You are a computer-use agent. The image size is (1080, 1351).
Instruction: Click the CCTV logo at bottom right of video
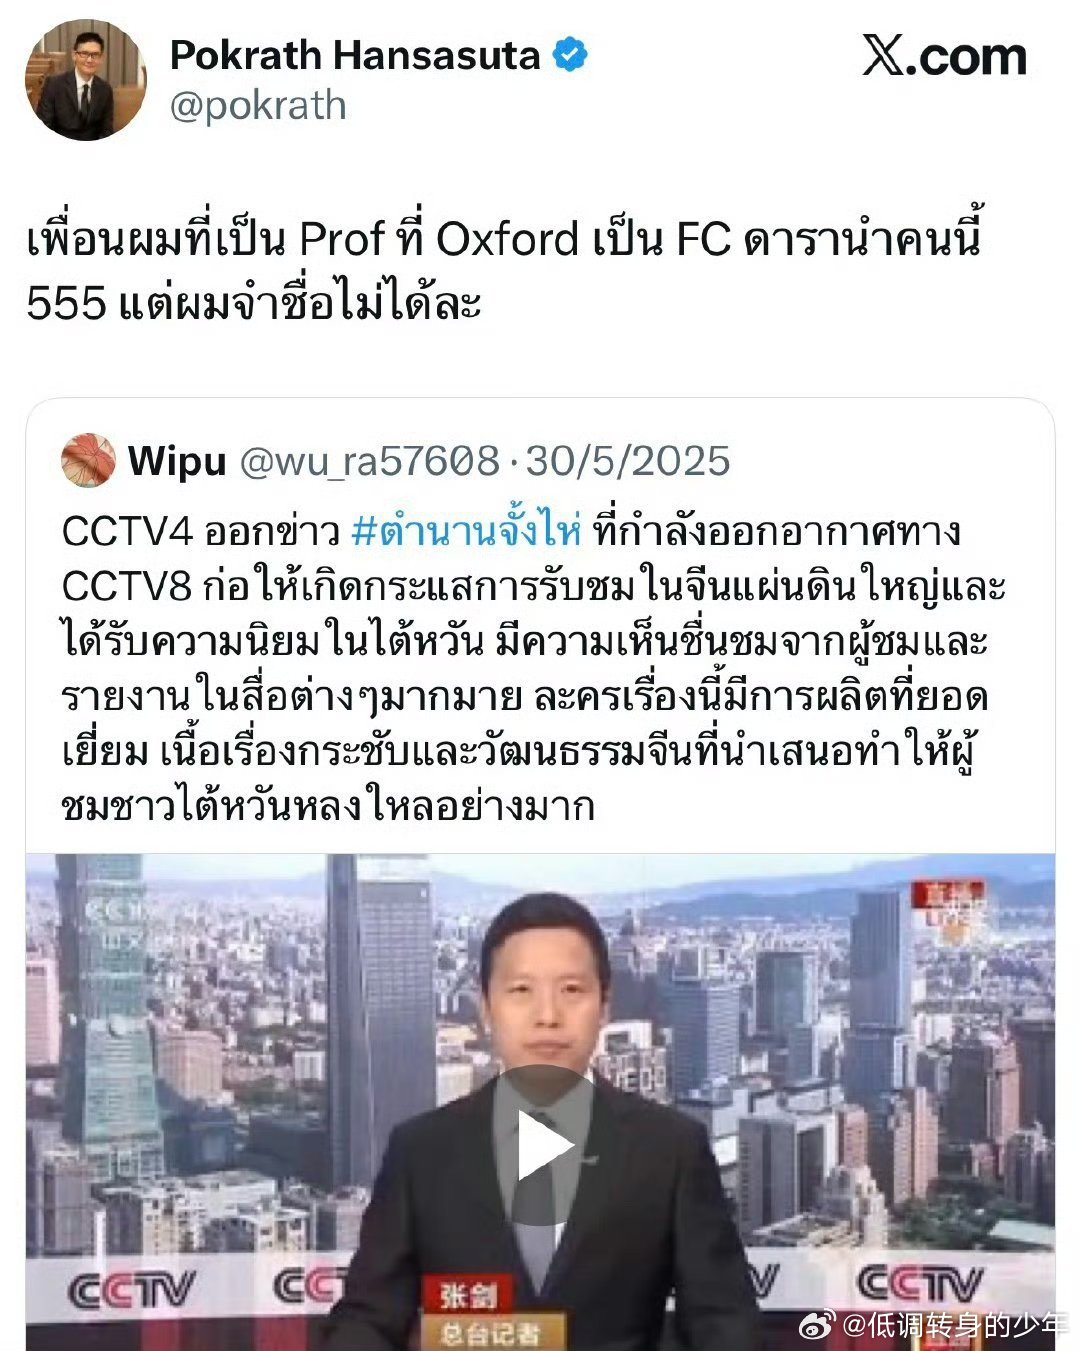point(920,1284)
